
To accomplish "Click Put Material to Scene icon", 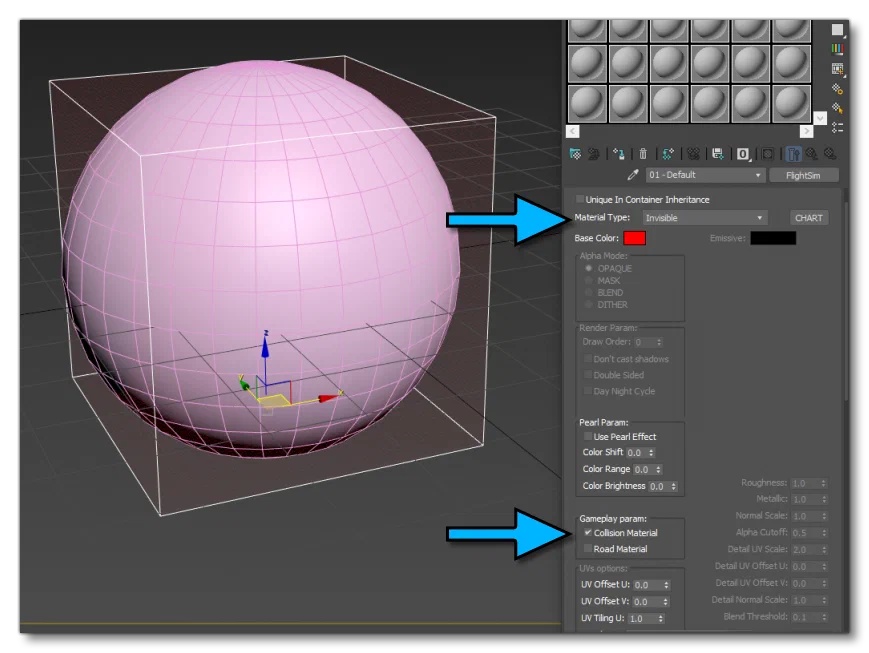I will 594,154.
